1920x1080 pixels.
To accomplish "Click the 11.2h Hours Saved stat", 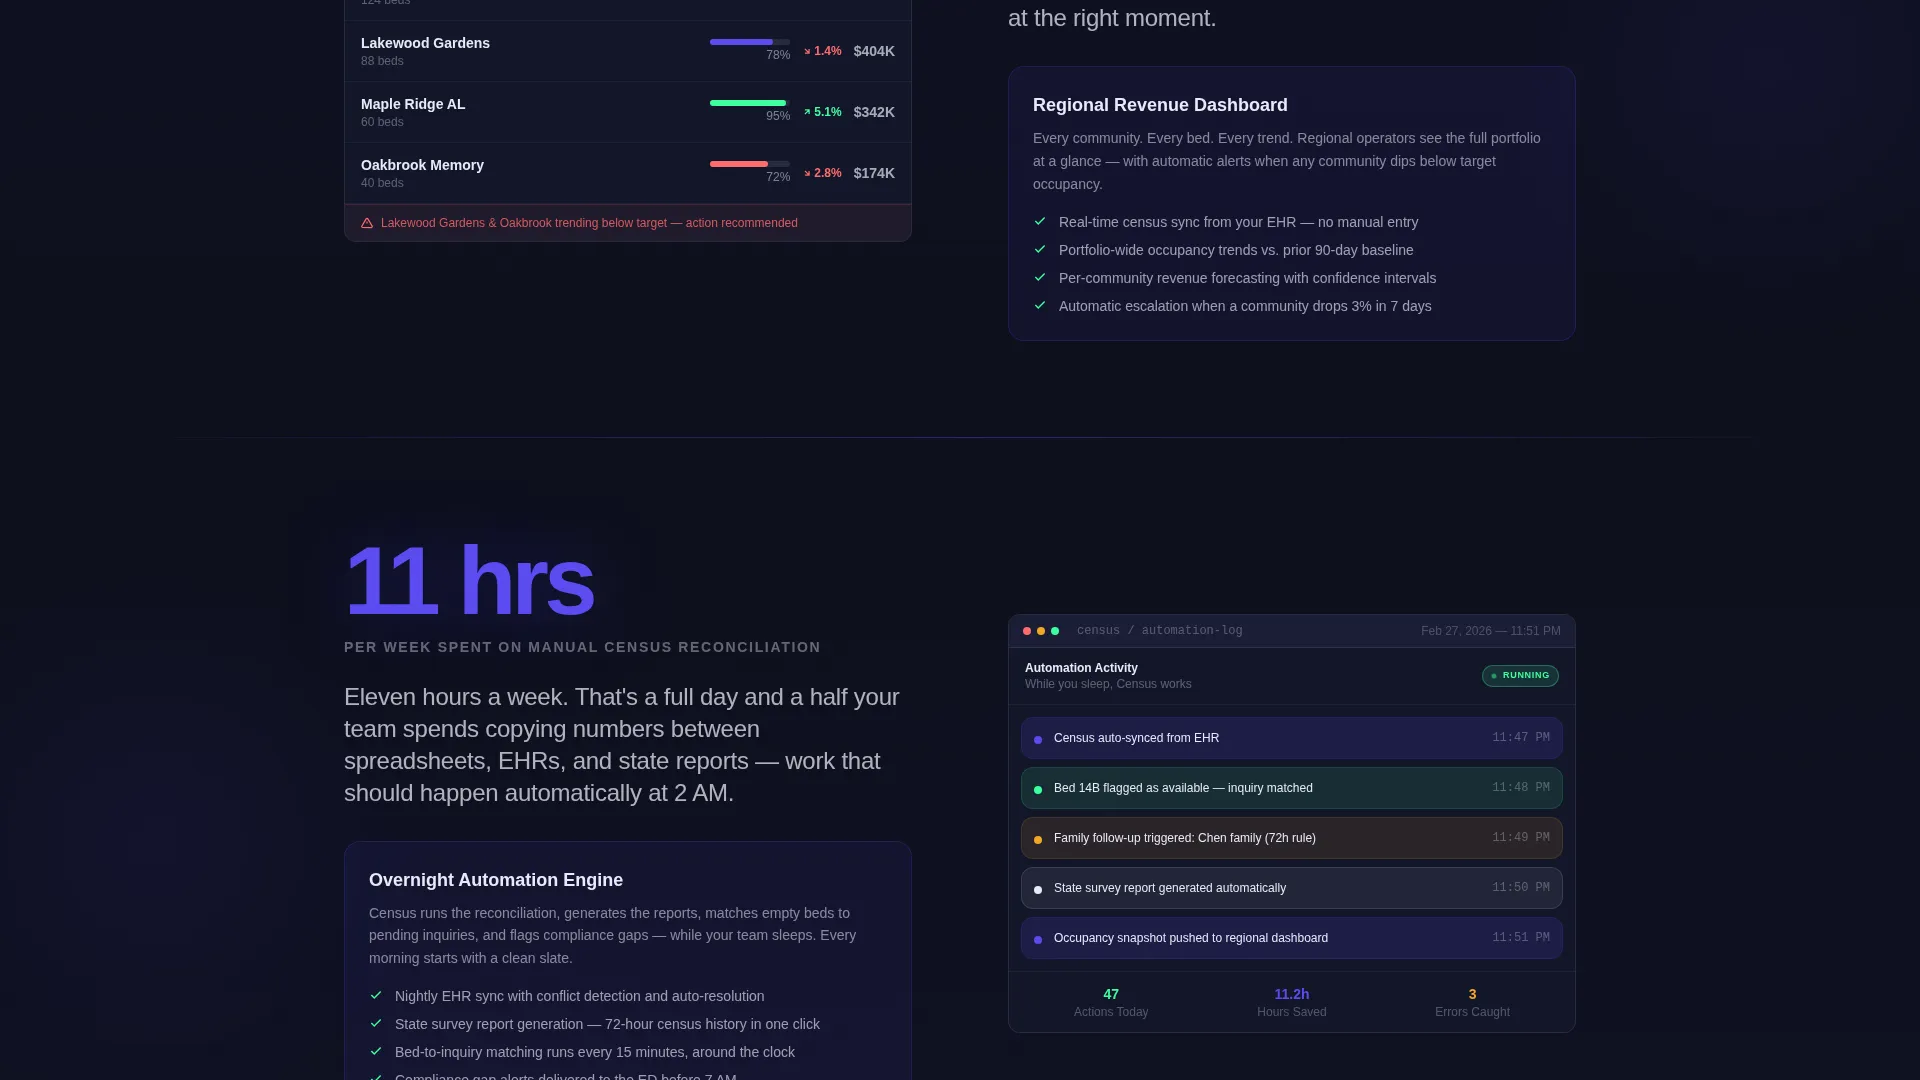I will (1292, 1002).
